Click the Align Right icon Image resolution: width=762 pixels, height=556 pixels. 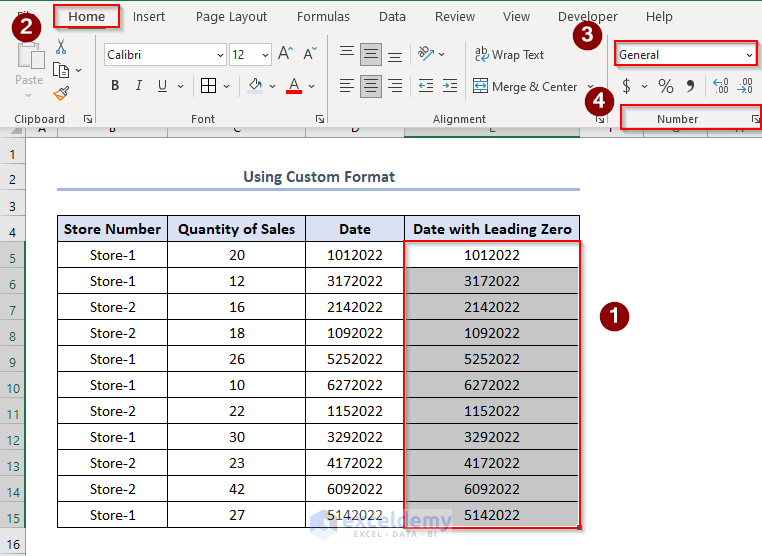coord(395,86)
